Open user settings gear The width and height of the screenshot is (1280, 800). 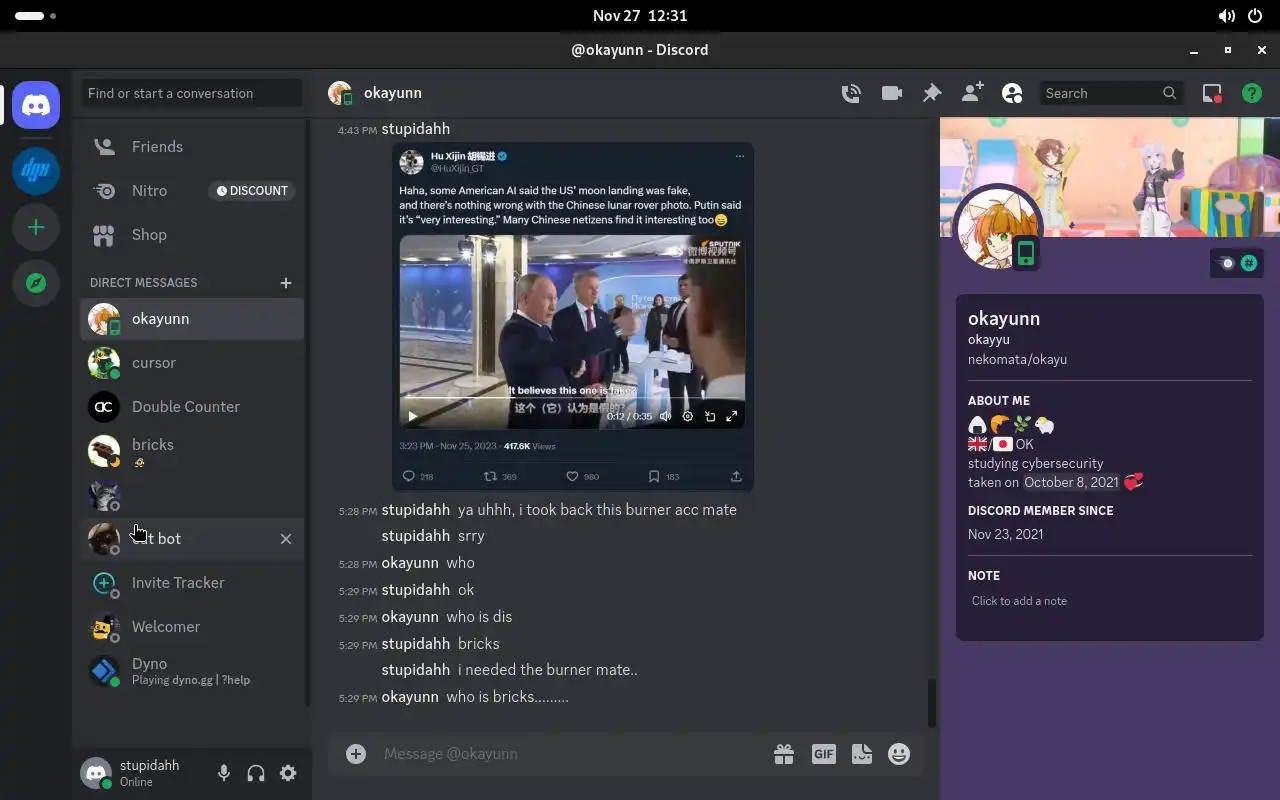click(288, 773)
